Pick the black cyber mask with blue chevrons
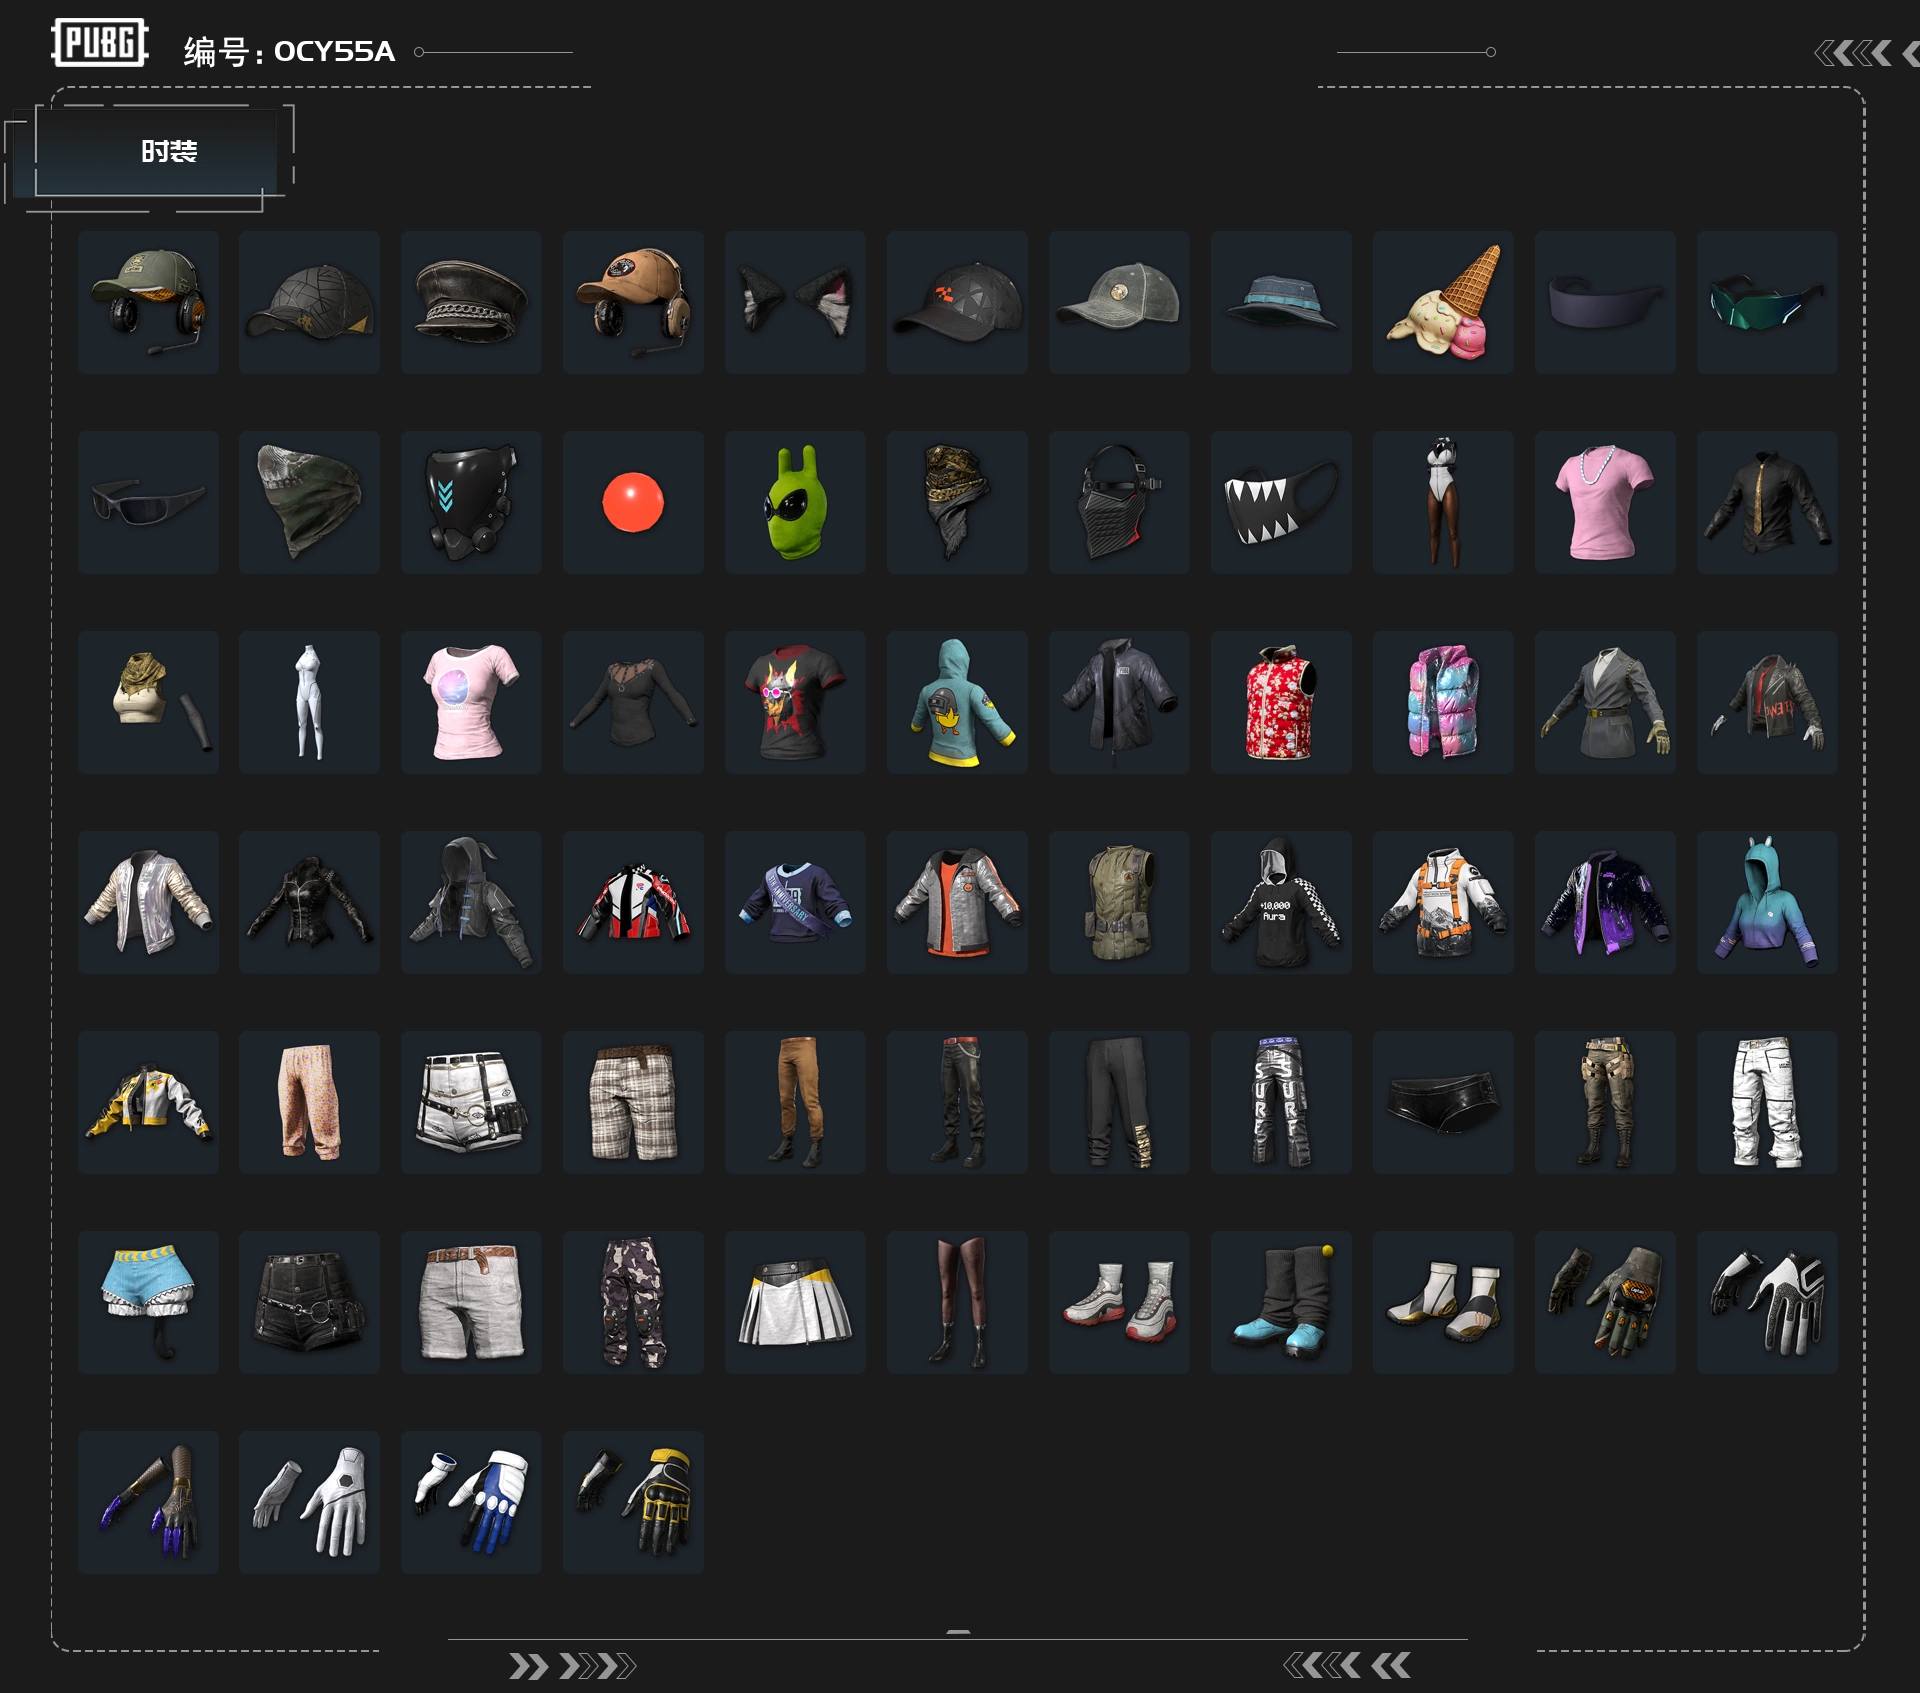 click(471, 502)
